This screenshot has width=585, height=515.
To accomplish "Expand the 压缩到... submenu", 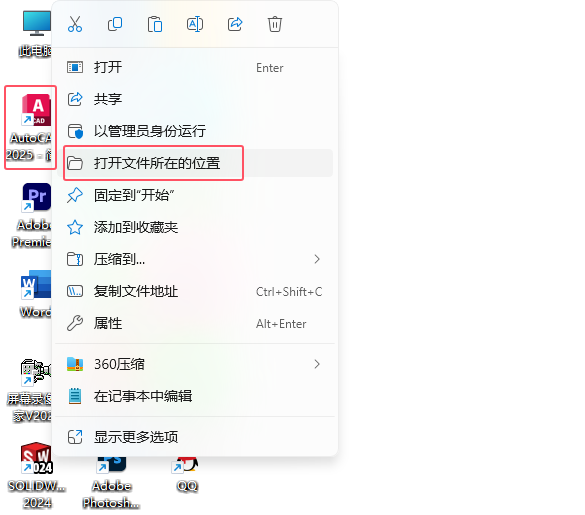I will (x=195, y=259).
